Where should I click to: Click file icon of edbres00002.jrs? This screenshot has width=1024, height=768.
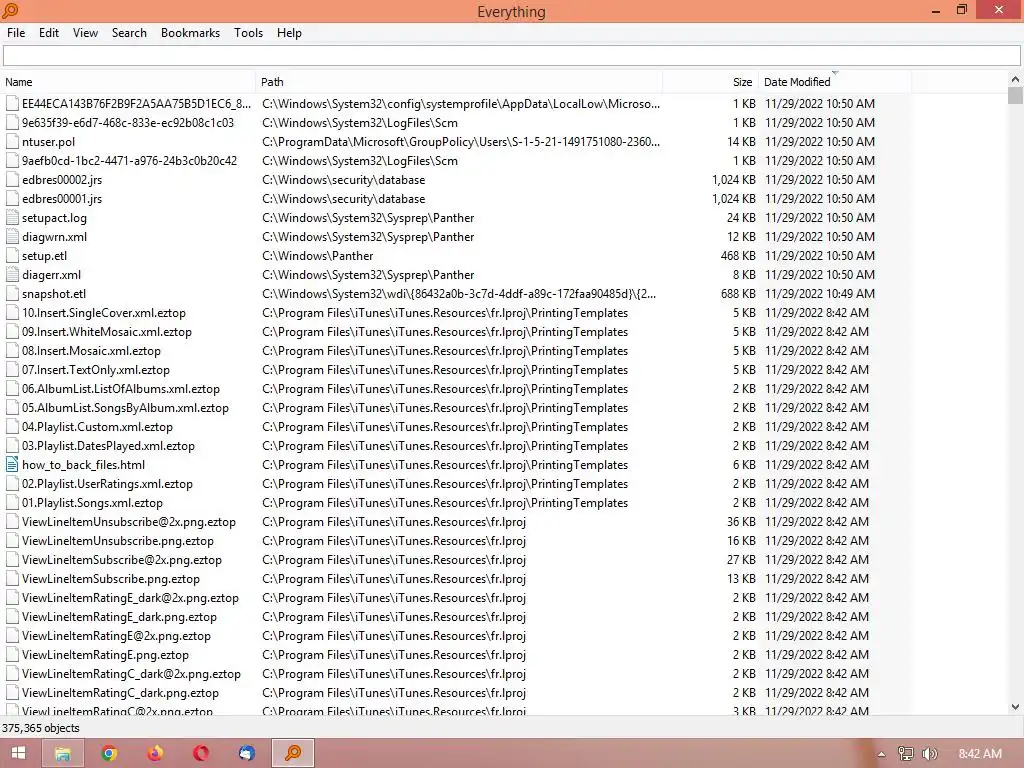pos(12,180)
